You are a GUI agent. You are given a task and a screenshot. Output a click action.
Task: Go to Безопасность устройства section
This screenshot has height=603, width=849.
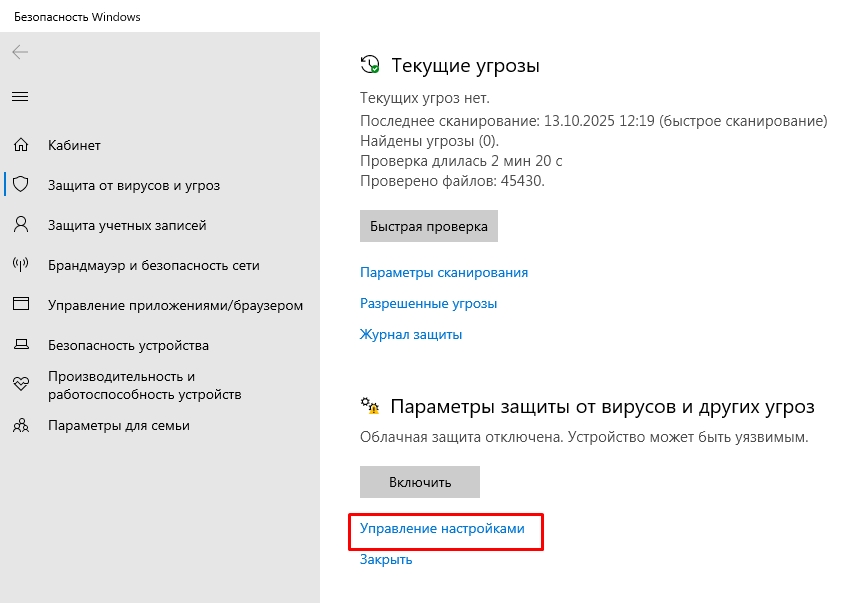pyautogui.click(x=128, y=345)
